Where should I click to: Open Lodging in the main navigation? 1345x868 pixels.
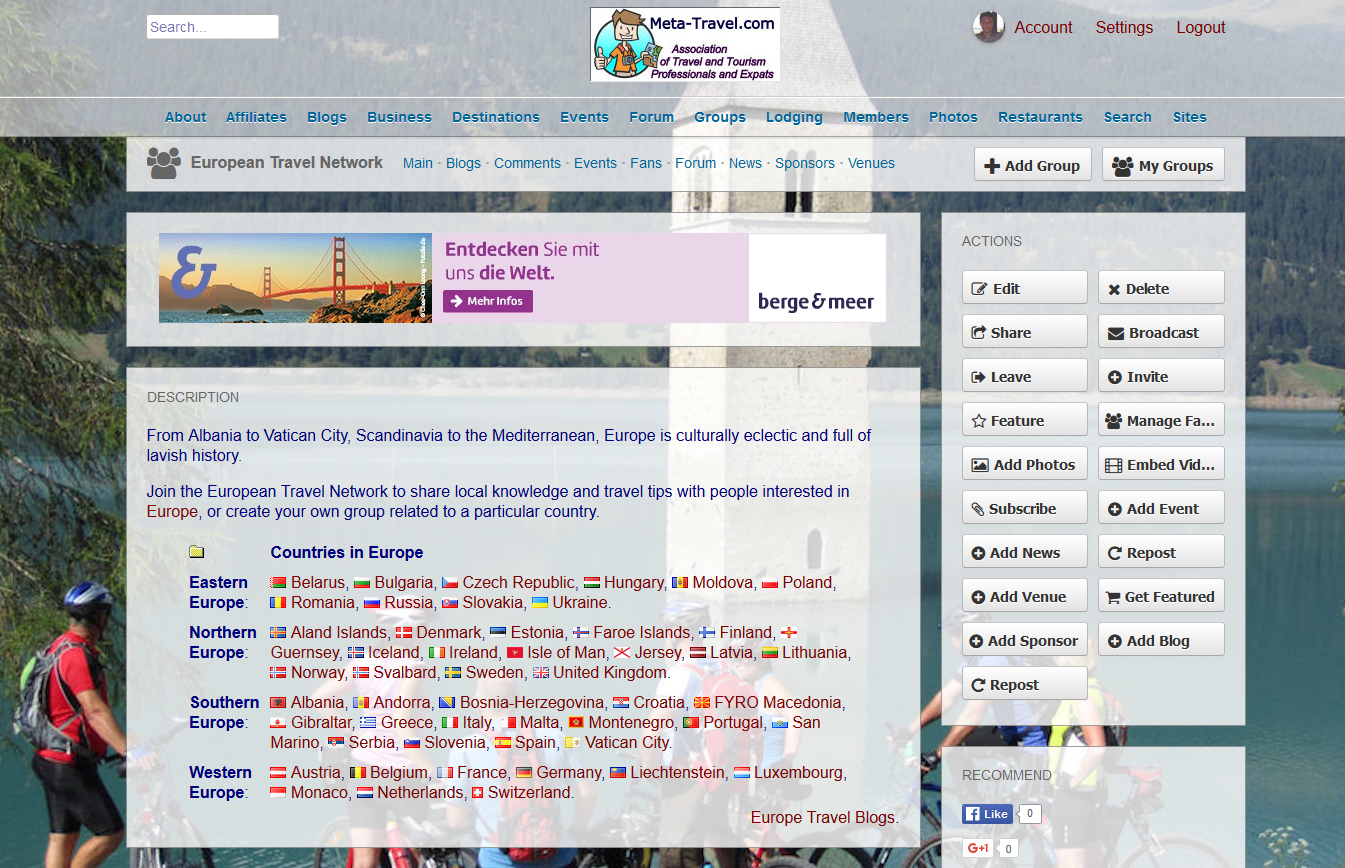pyautogui.click(x=794, y=117)
